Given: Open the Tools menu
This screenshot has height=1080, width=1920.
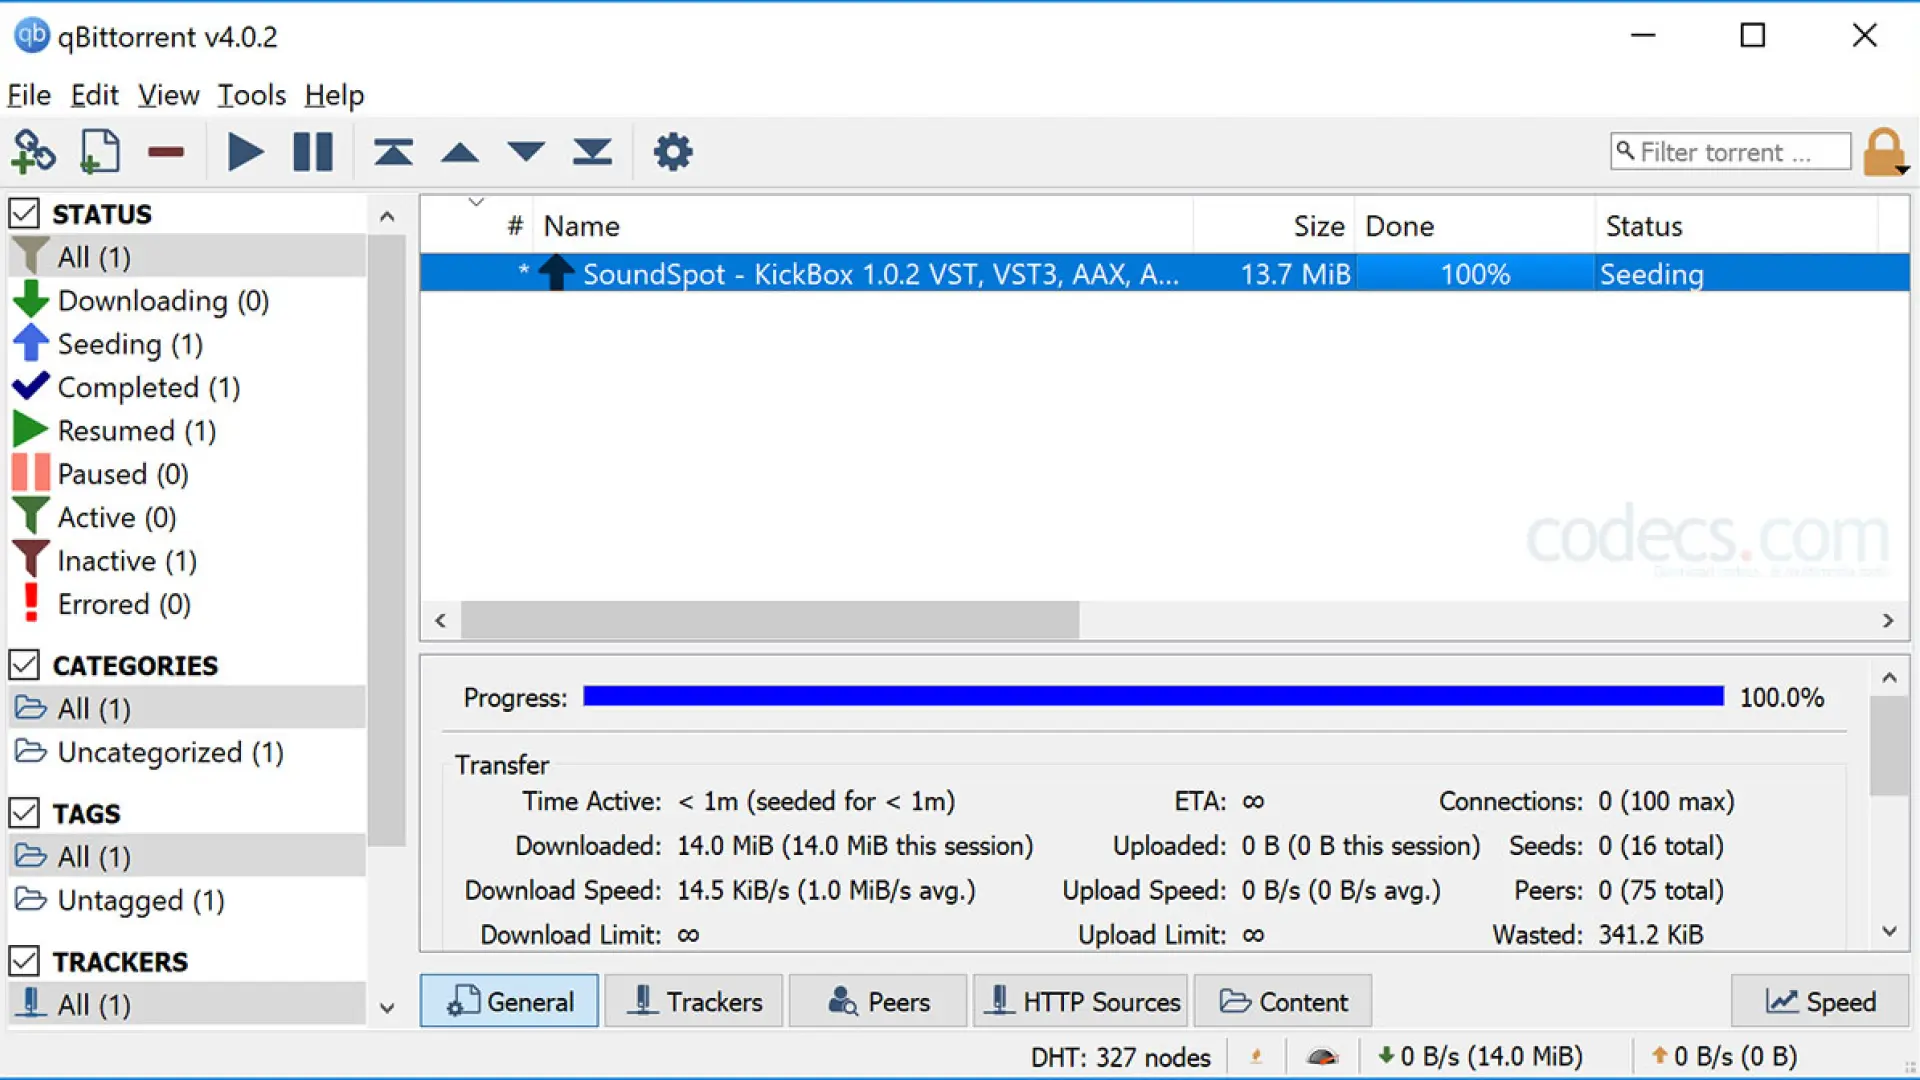Looking at the screenshot, I should pos(252,95).
